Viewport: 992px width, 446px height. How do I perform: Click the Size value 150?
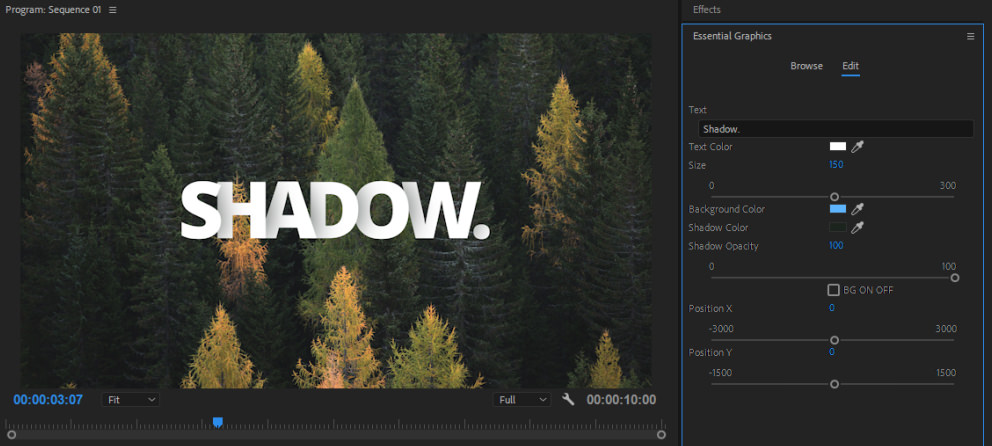(x=836, y=165)
